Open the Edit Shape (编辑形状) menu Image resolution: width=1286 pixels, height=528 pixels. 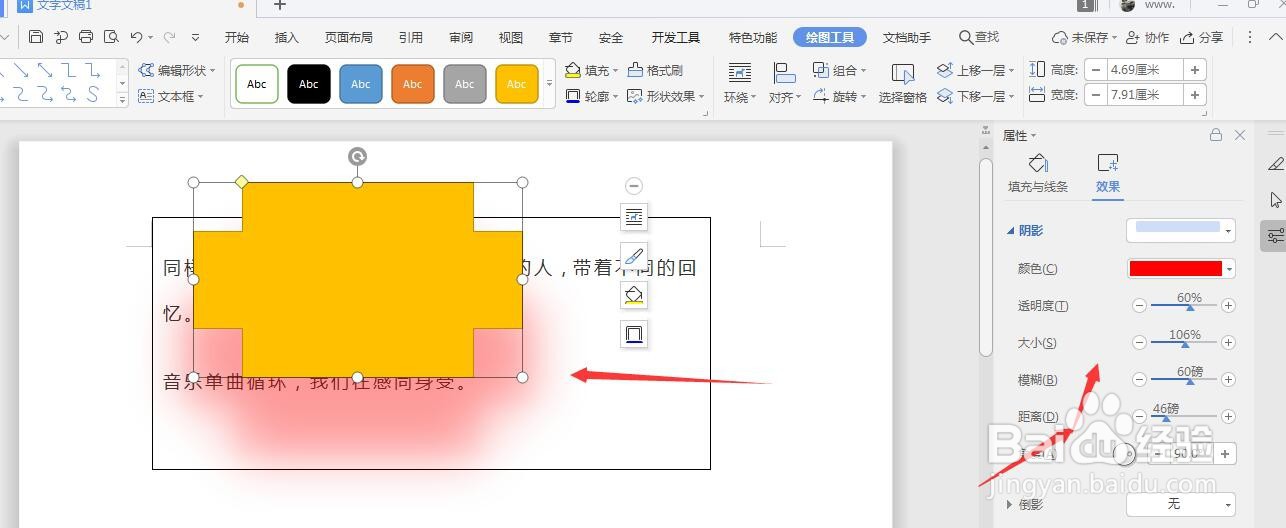point(178,71)
